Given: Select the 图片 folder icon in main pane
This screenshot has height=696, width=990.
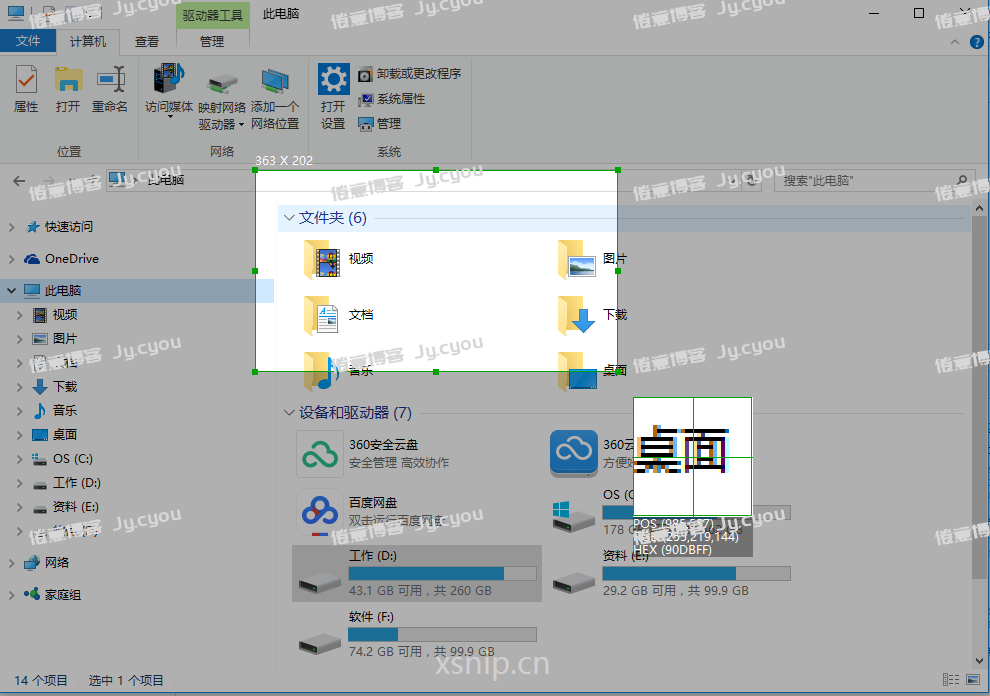Looking at the screenshot, I should point(576,260).
